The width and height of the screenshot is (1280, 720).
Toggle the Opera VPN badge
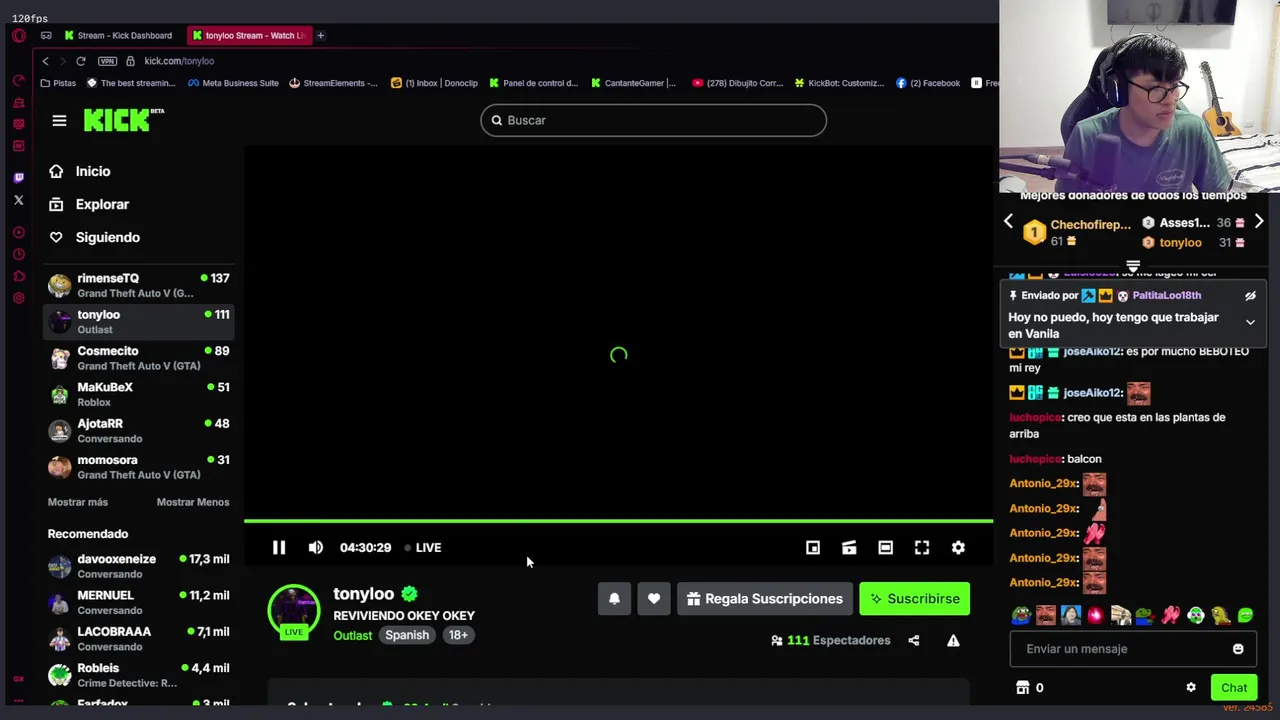[108, 61]
